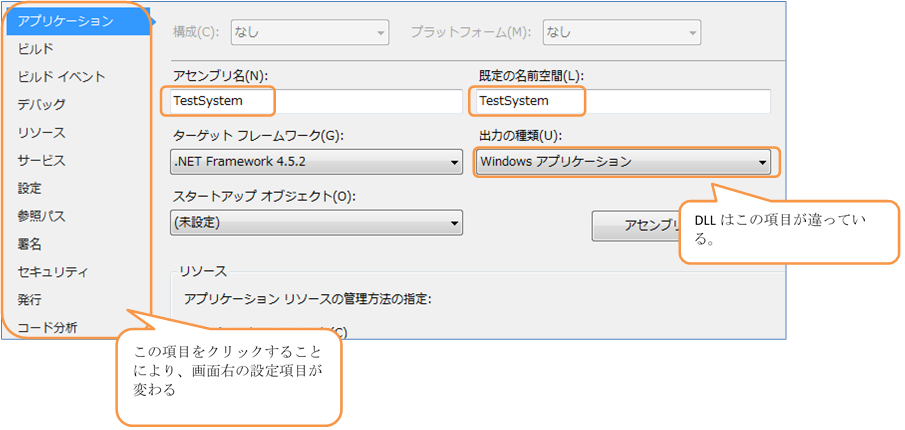Viewport: 905px width, 430px height.
Task: Open the デバッグ tab
Action: coord(42,104)
